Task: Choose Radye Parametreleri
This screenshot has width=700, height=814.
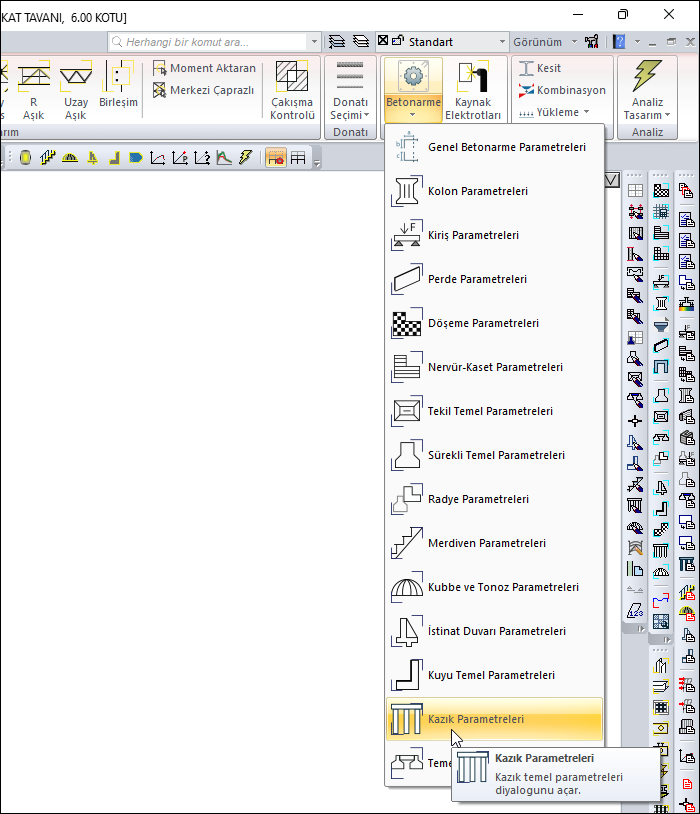Action: pos(494,499)
